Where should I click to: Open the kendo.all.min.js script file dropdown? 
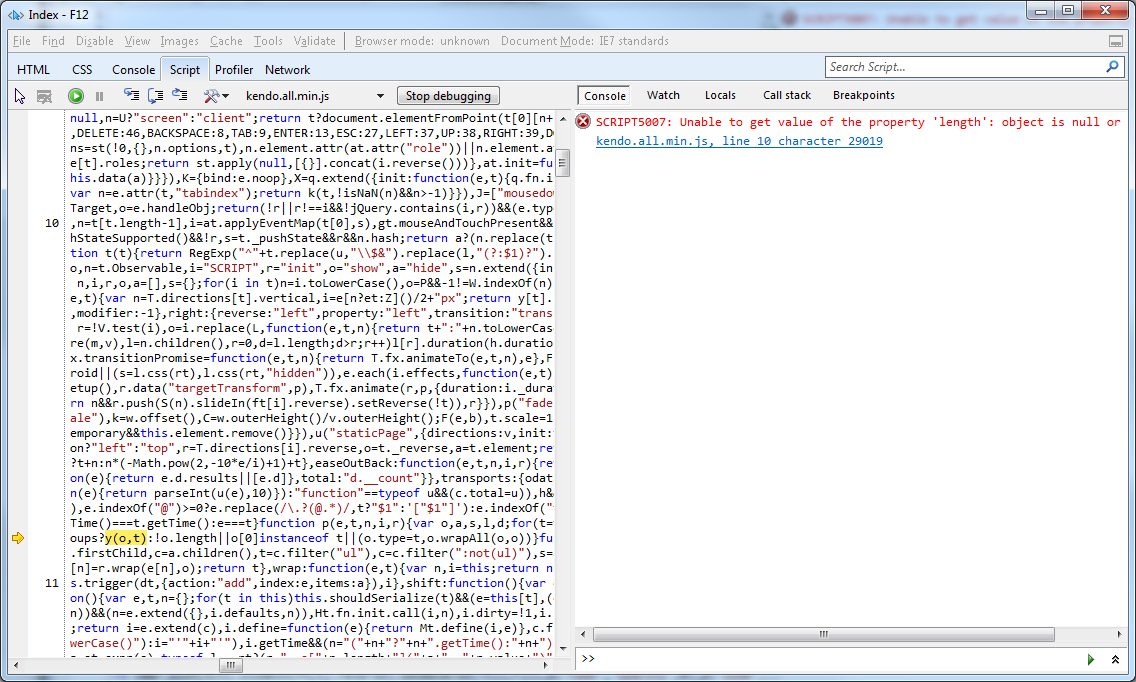coord(314,96)
